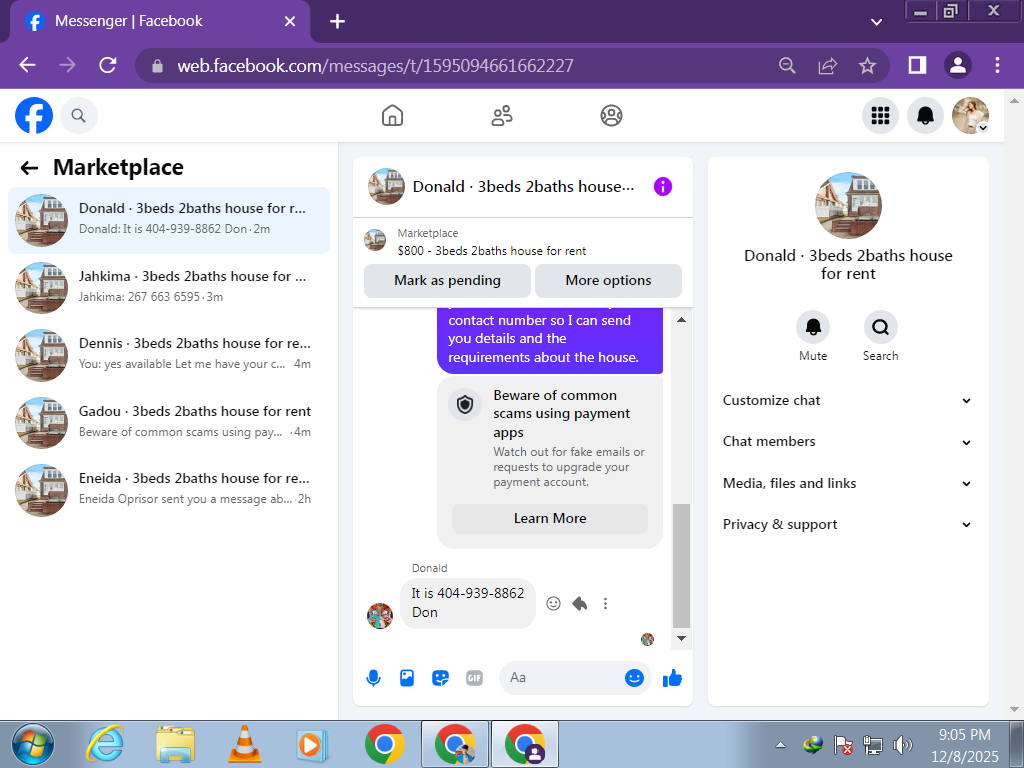The width and height of the screenshot is (1024, 768).
Task: Open the $800 3beds 2baths listing link
Action: coord(492,251)
